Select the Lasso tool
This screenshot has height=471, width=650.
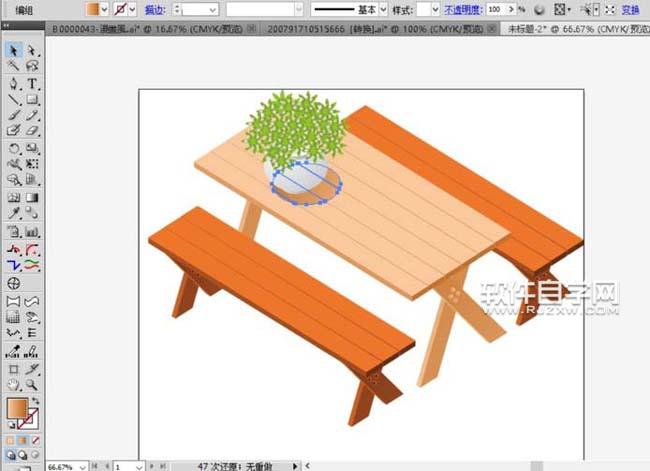32,66
